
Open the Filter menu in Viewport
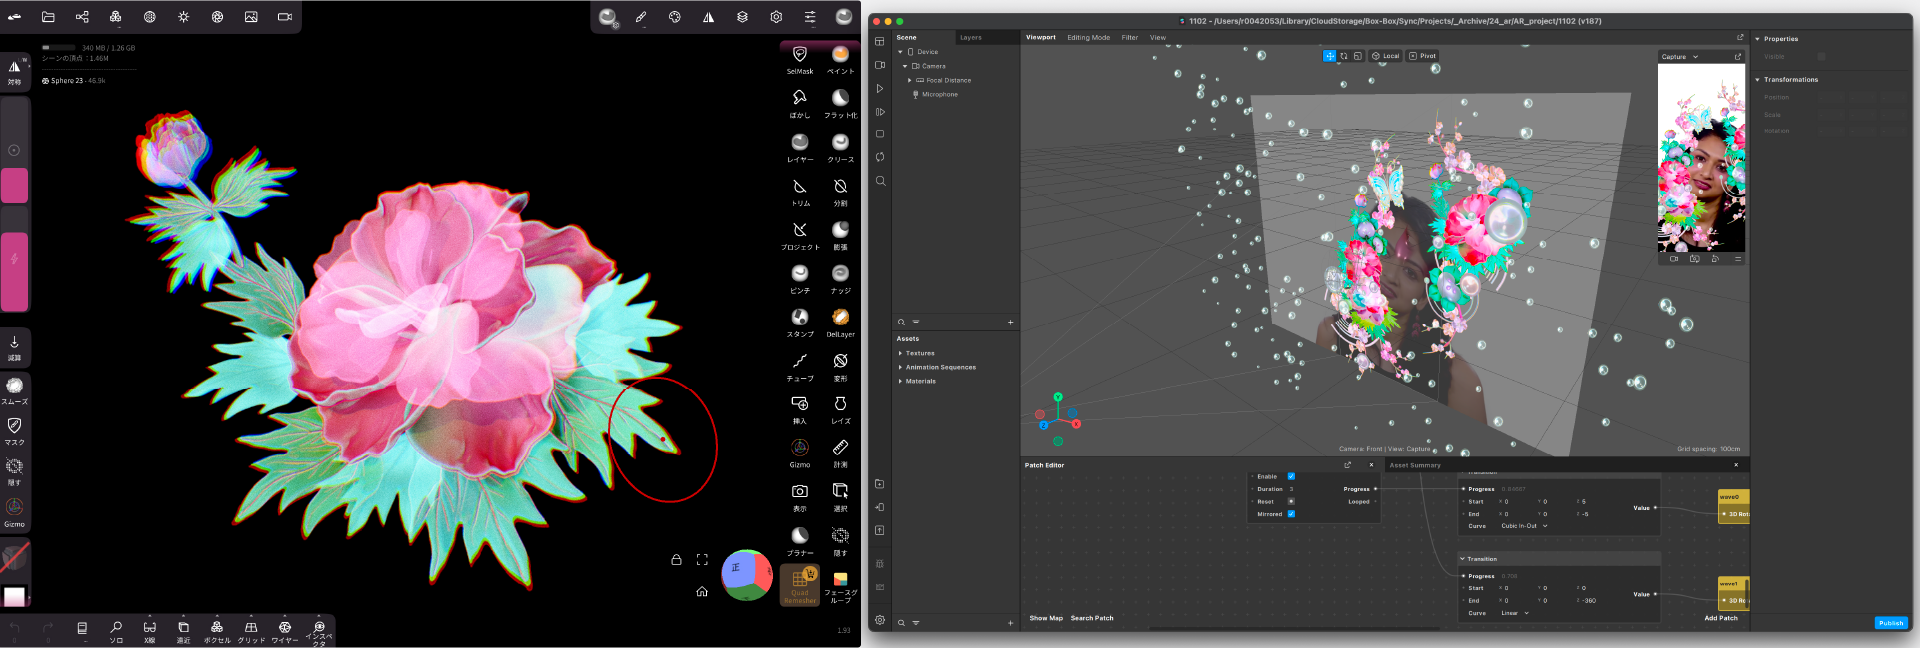[1129, 38]
